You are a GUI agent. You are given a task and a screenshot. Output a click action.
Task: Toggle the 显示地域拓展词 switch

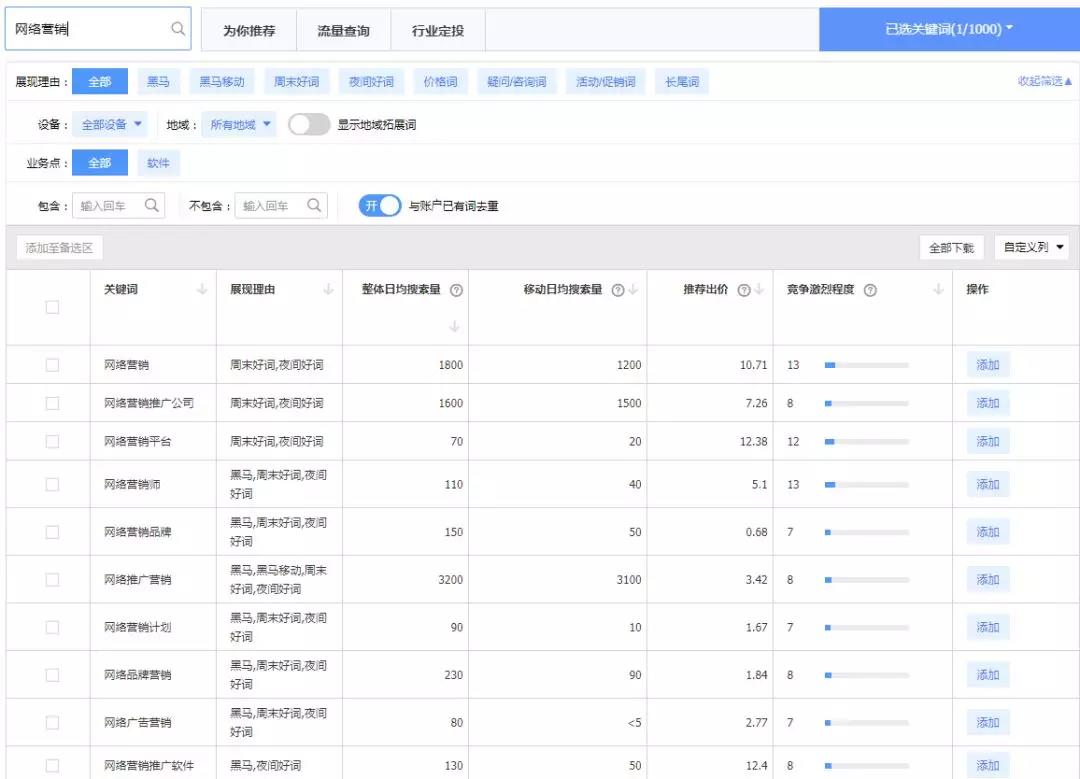pos(309,125)
